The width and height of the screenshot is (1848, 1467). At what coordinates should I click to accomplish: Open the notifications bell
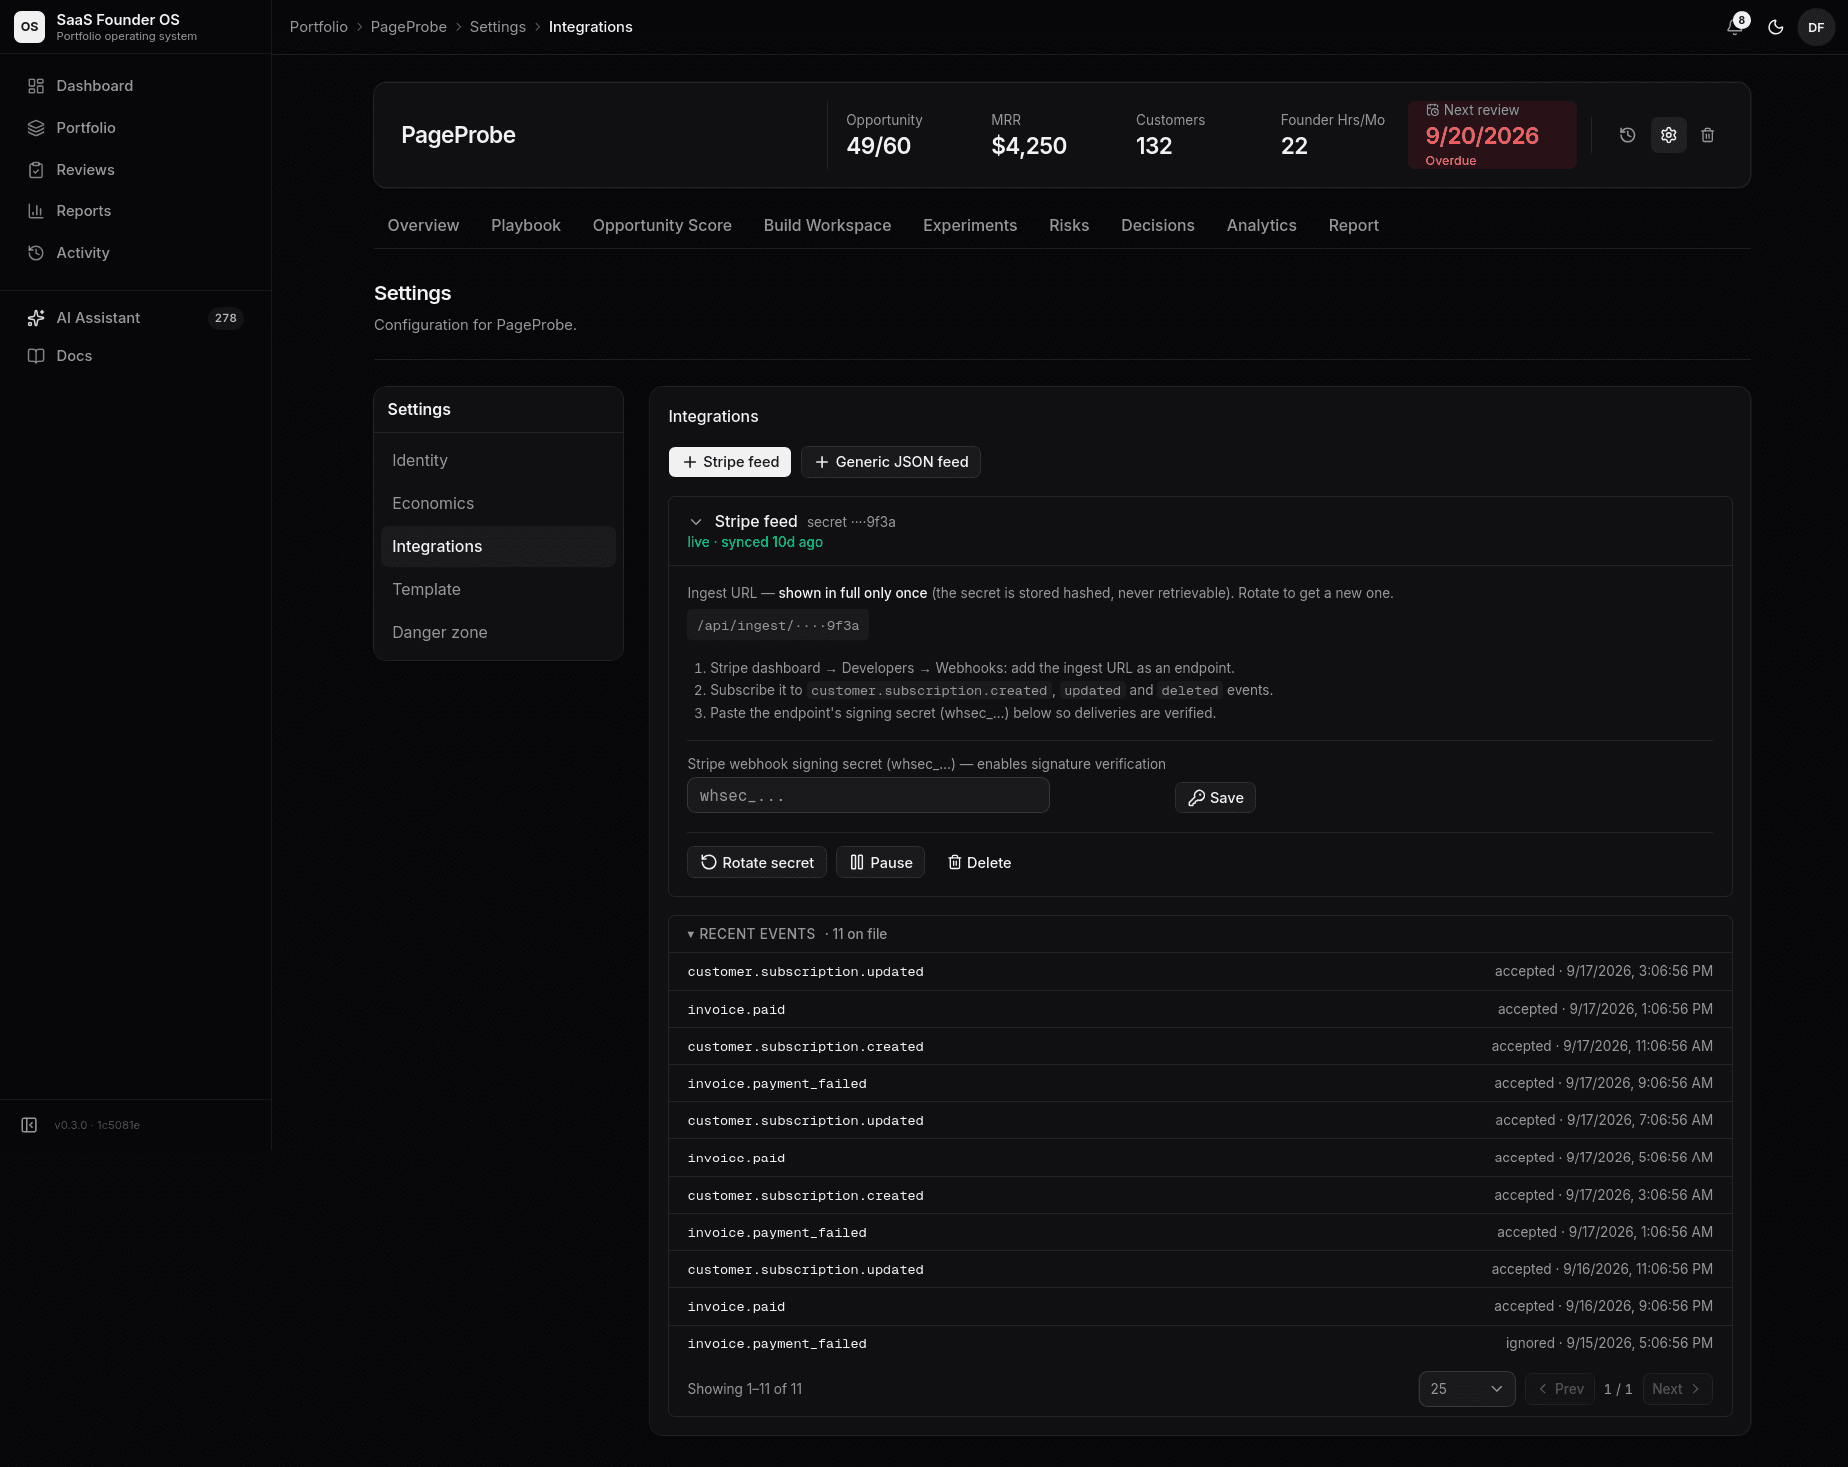point(1735,27)
